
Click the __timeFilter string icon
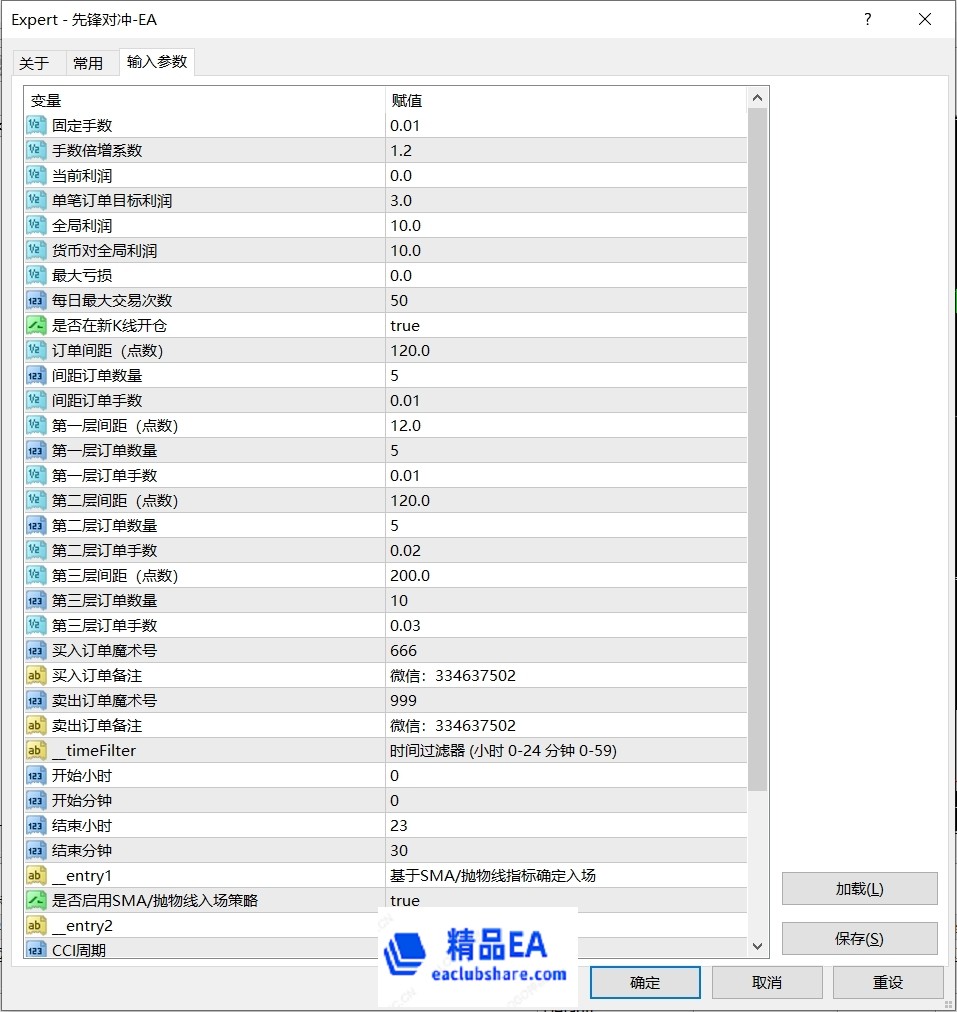coord(36,750)
